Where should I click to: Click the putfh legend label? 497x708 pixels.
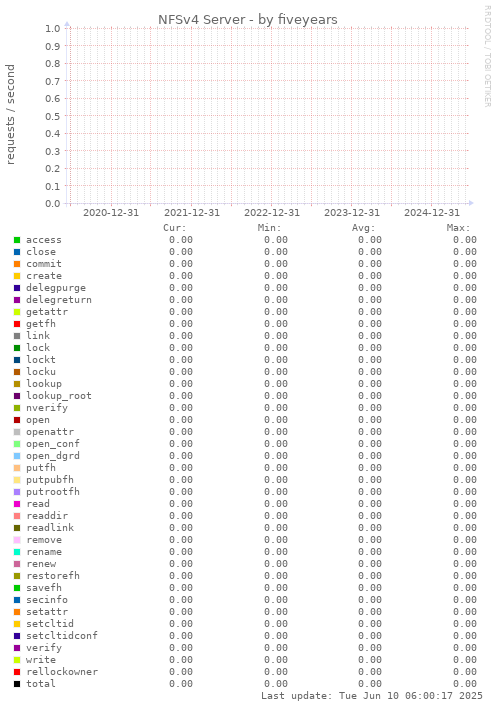pyautogui.click(x=41, y=468)
